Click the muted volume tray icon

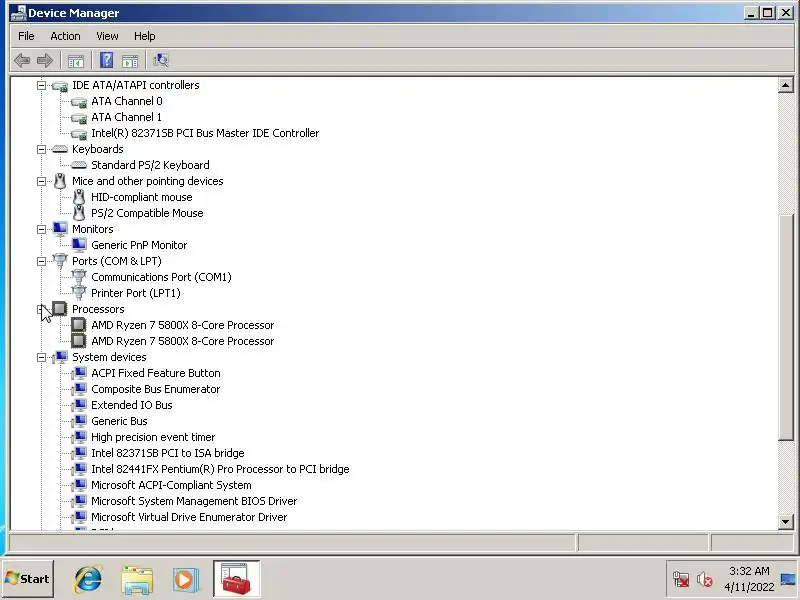point(705,579)
